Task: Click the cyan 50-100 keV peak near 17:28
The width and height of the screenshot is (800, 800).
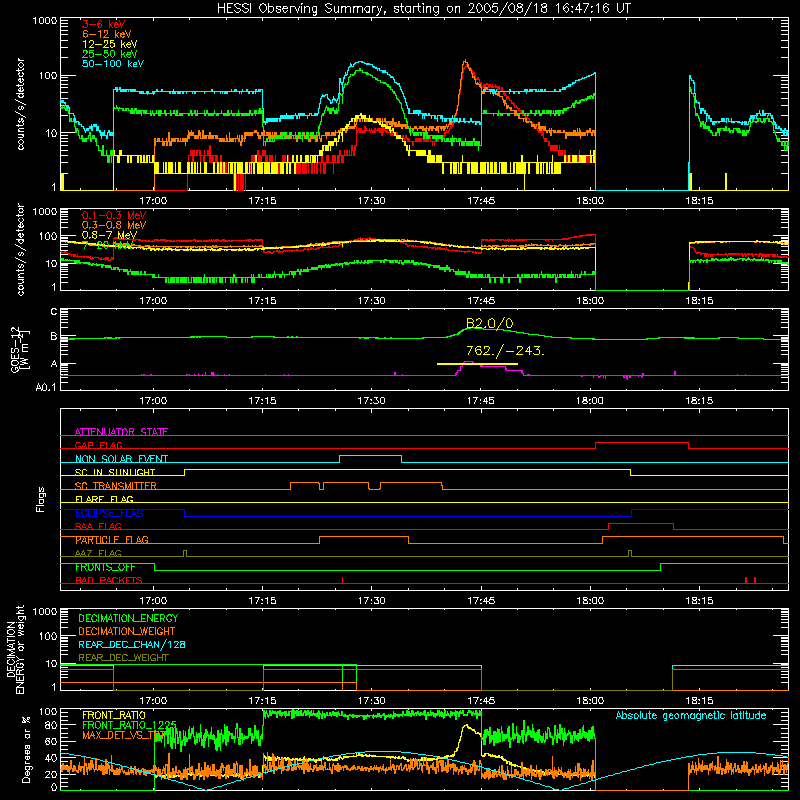Action: 360,62
